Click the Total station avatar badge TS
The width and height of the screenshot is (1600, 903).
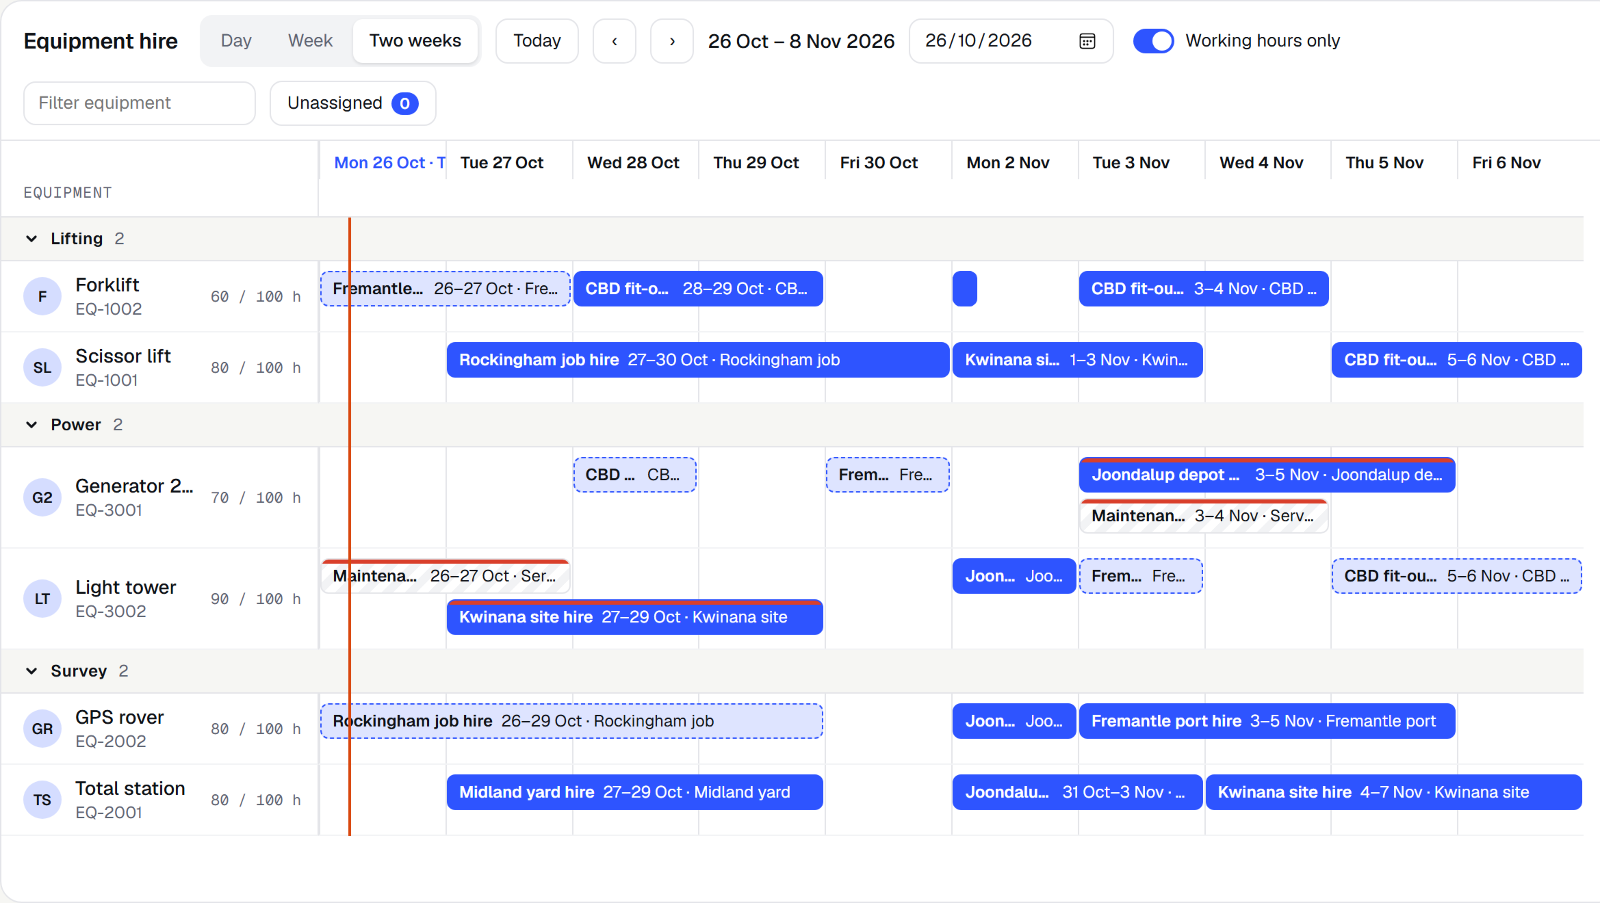42,799
